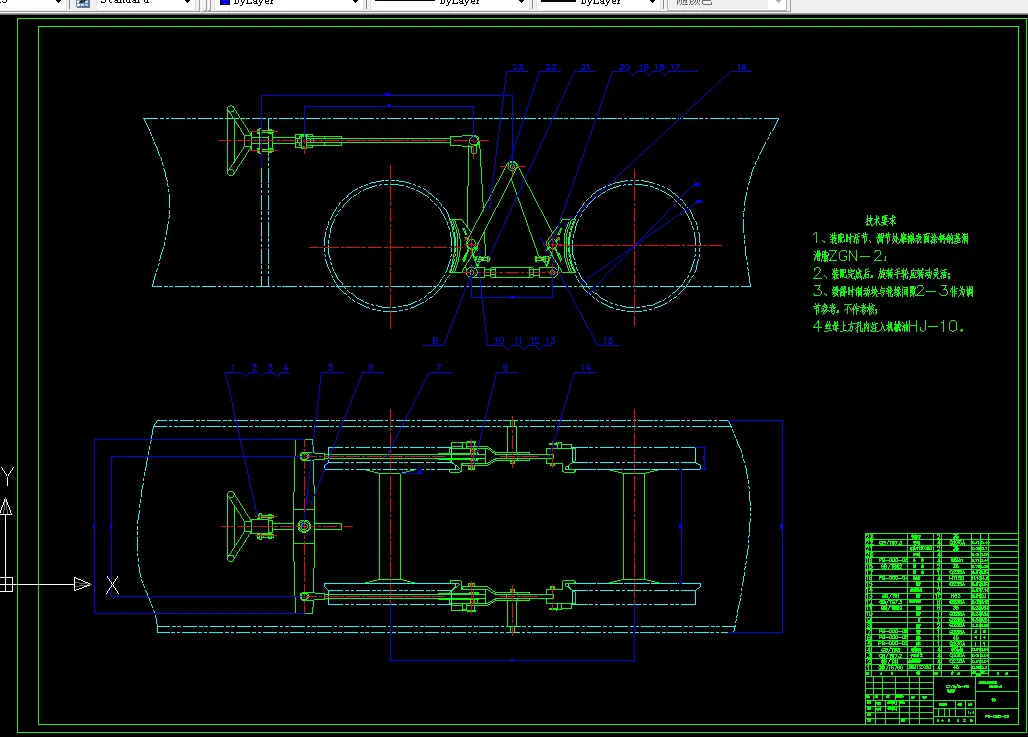Click technical note line starting with 2、
1028x737 pixels.
[882, 273]
